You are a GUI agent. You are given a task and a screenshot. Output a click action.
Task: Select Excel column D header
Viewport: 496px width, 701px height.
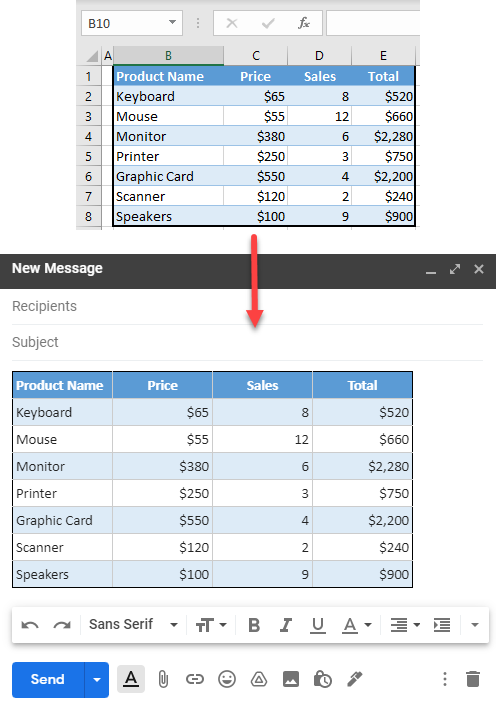coord(319,55)
